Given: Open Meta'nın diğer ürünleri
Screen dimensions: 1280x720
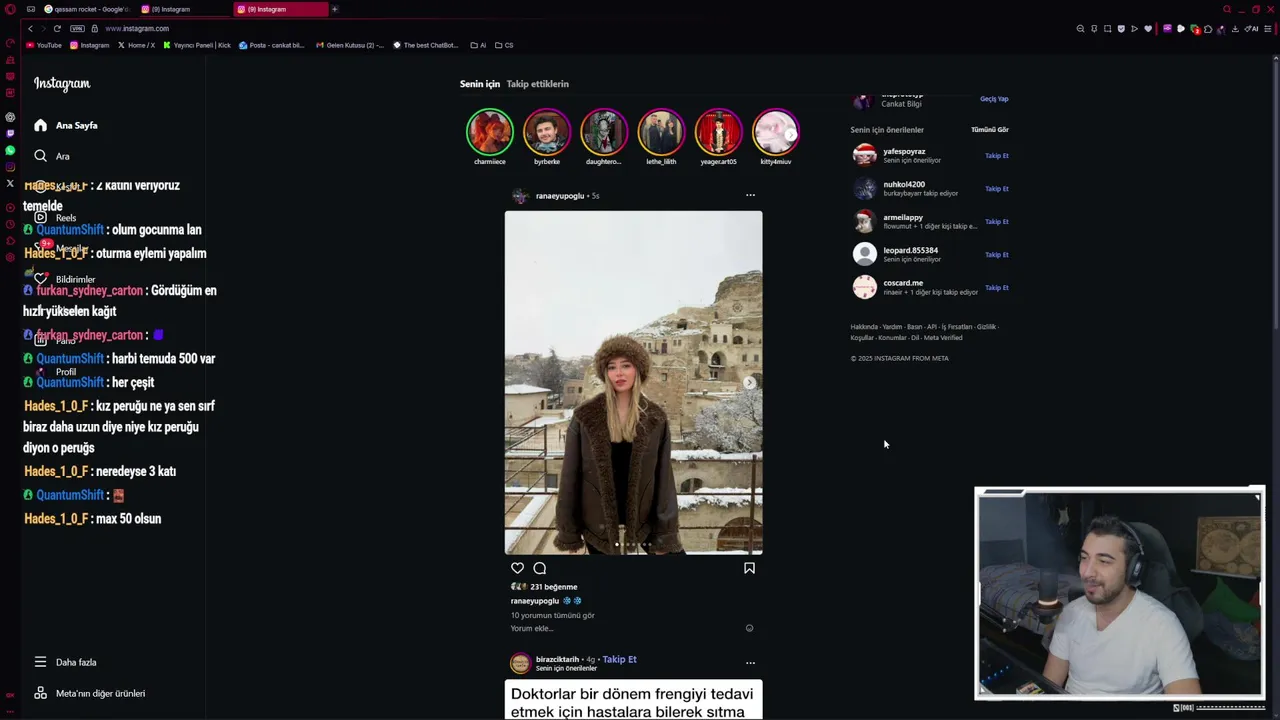Looking at the screenshot, I should (89, 693).
